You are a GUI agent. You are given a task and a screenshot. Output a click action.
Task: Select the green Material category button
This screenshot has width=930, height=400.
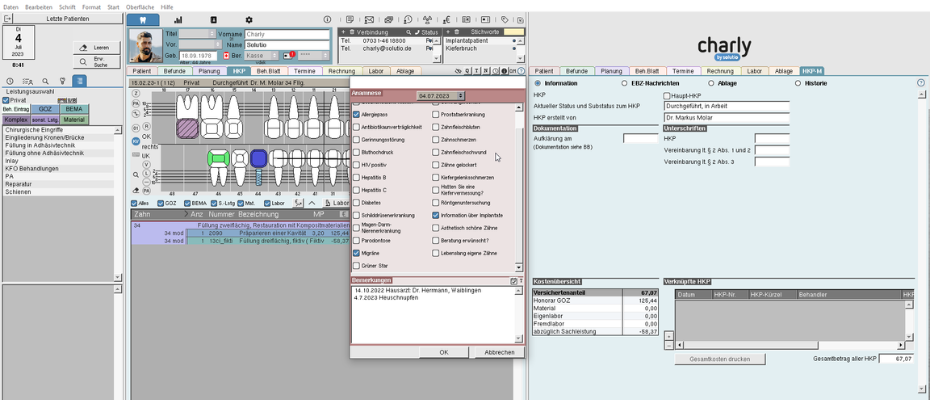(x=74, y=120)
